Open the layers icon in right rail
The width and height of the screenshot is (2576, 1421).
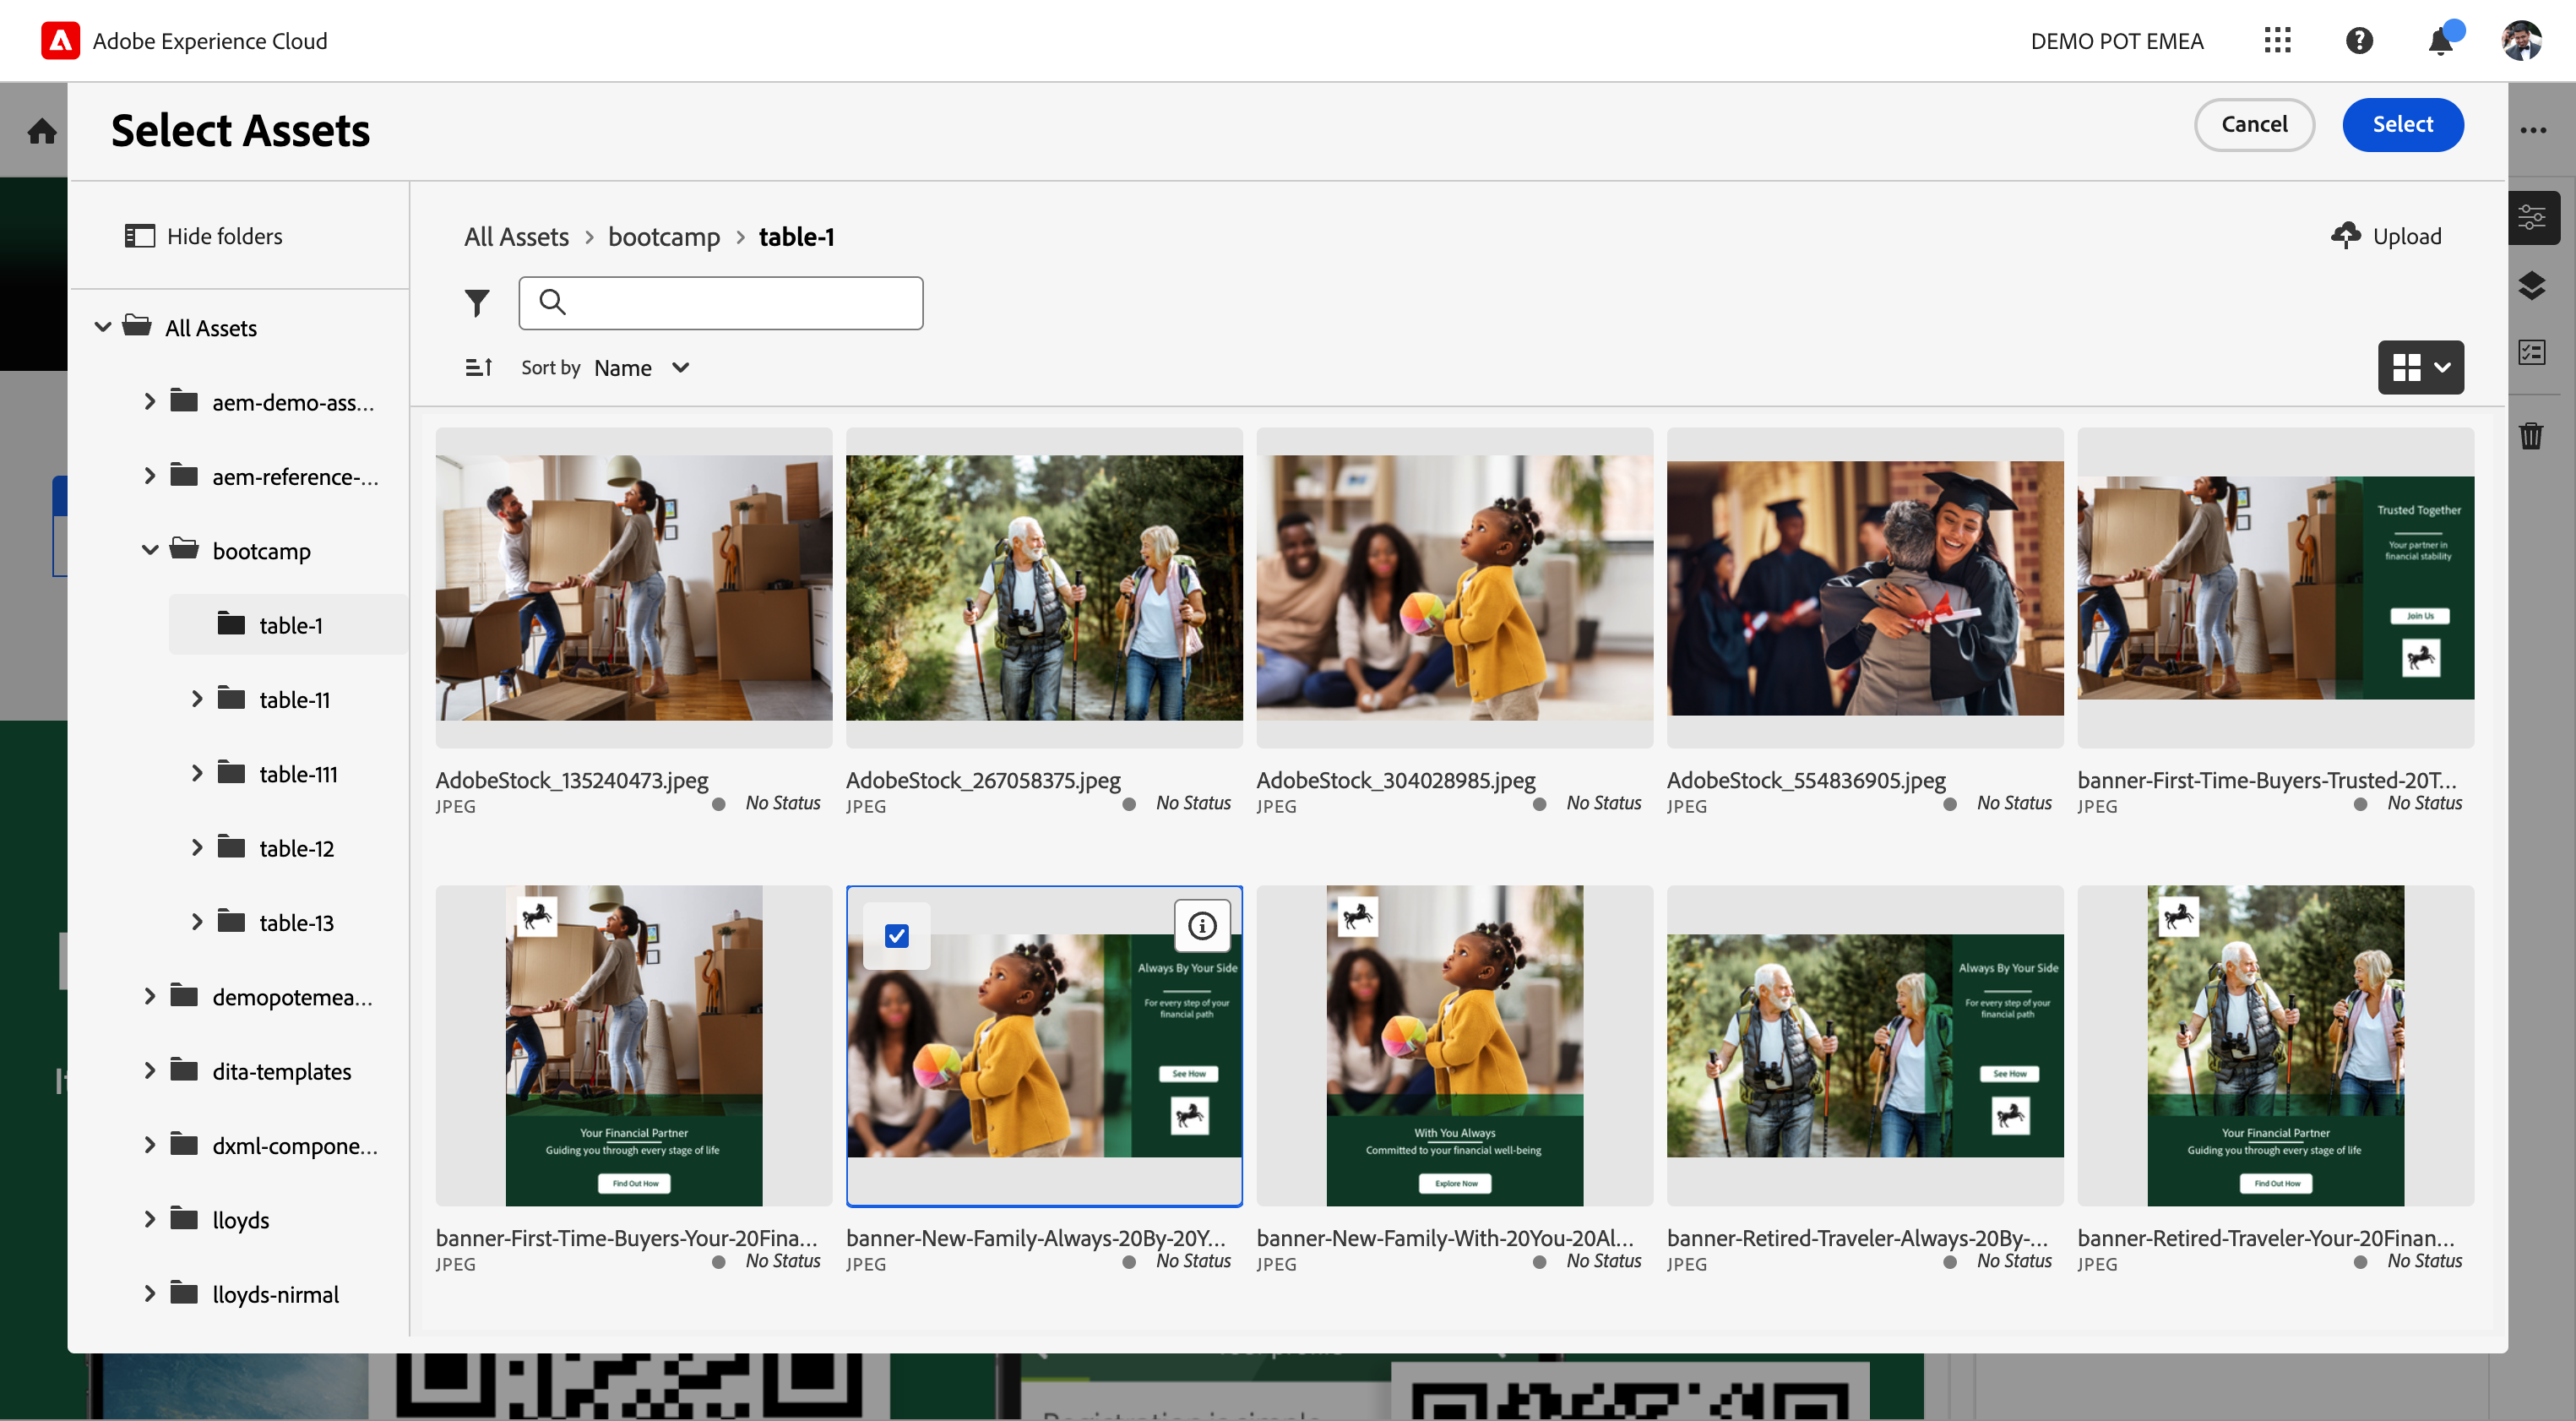tap(2532, 286)
